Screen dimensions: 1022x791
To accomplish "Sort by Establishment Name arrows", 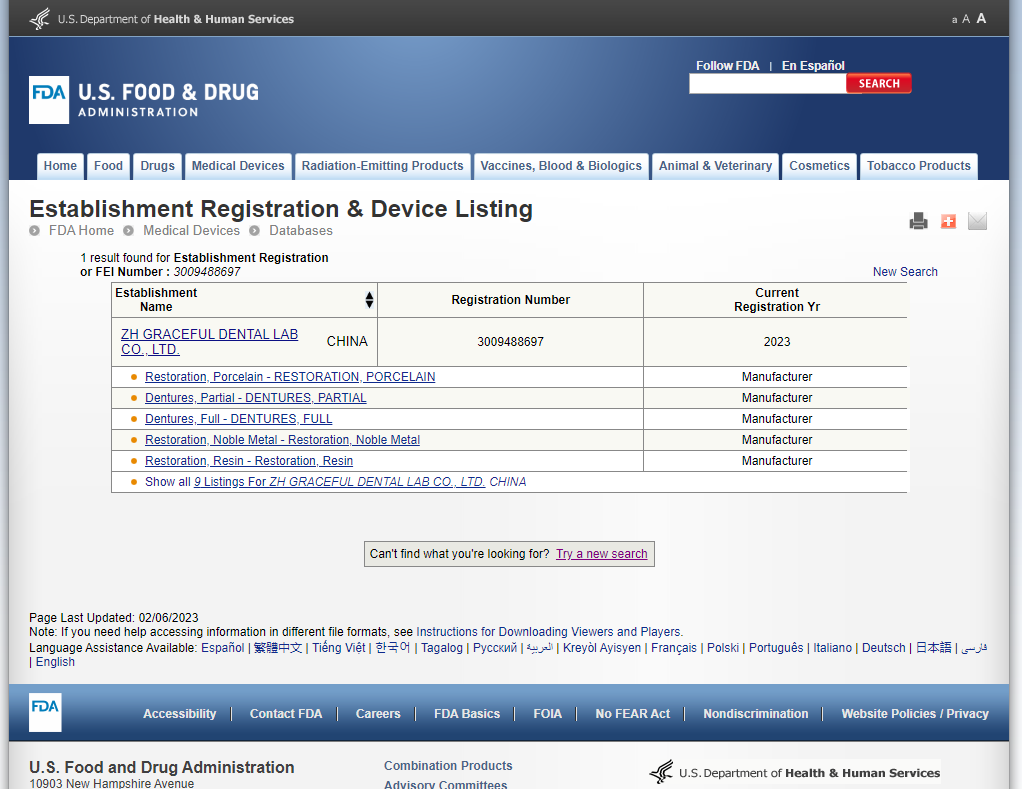I will tap(369, 300).
